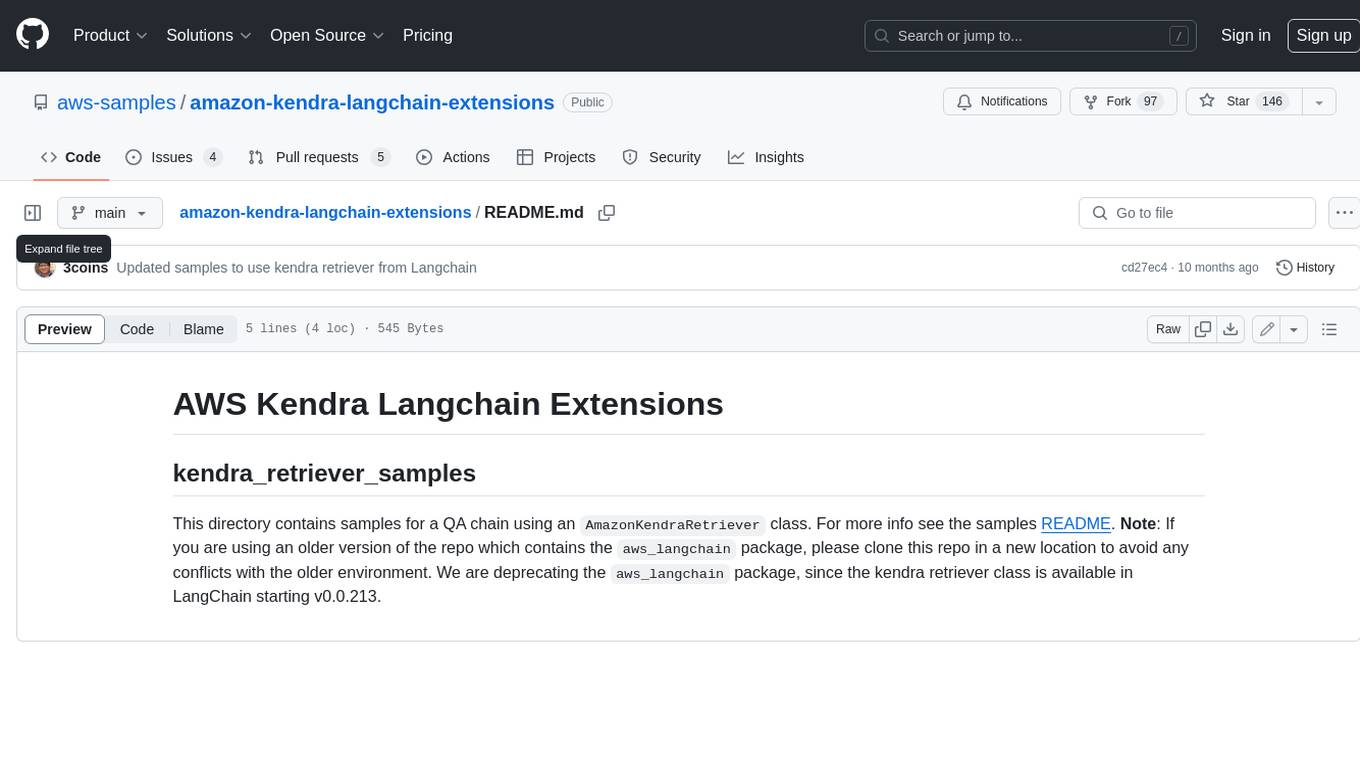Copy the raw file contents
The width and height of the screenshot is (1360, 764).
1203,329
